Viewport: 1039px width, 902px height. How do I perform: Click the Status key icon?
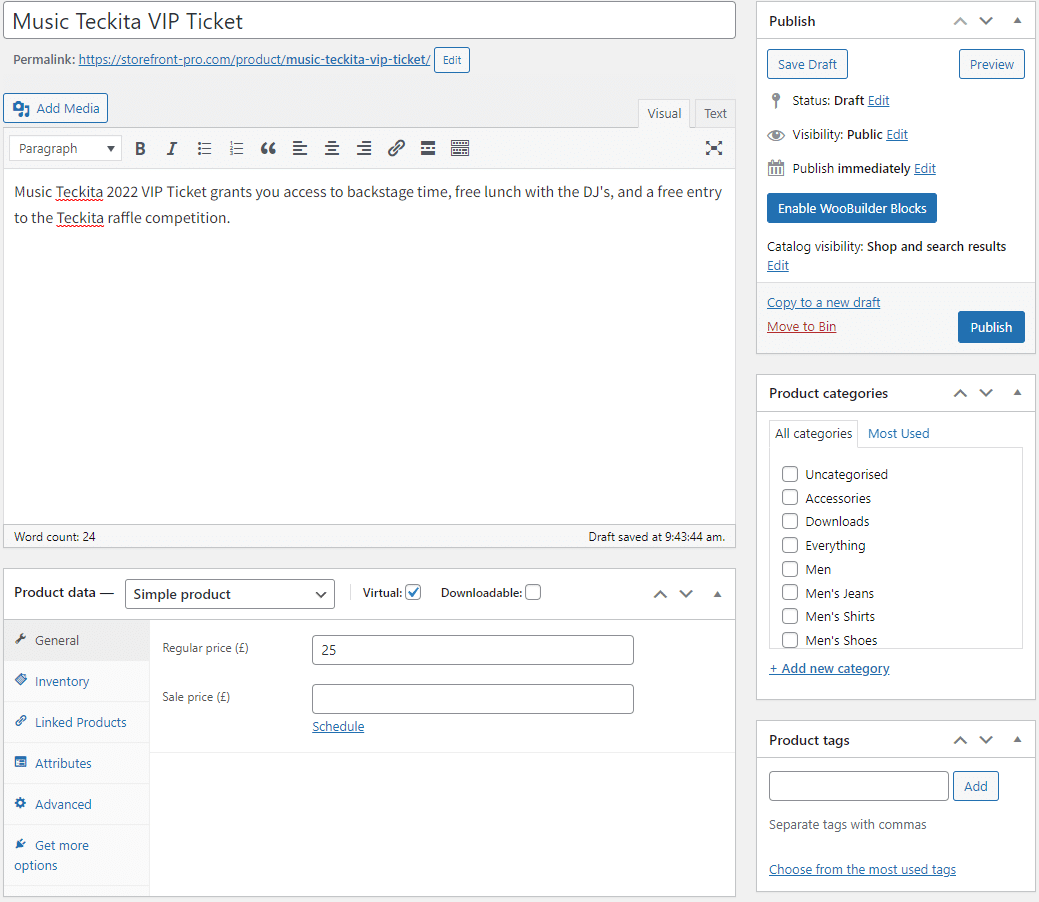click(x=776, y=101)
